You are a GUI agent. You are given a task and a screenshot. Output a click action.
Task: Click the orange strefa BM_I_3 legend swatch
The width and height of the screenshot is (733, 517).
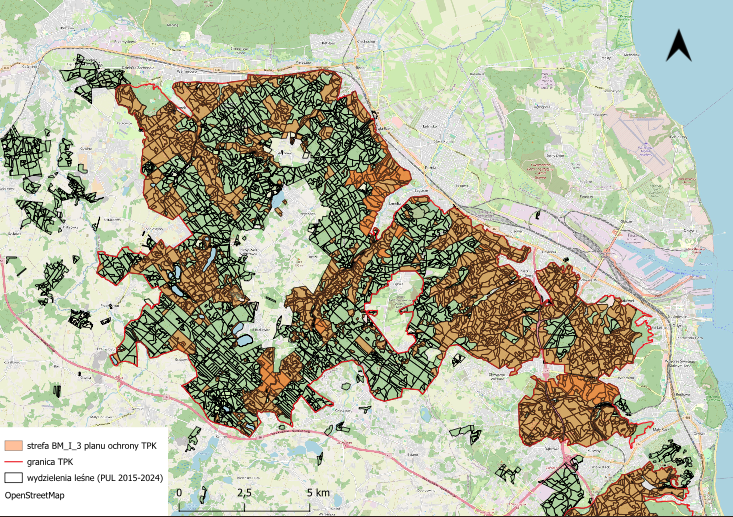(x=15, y=445)
